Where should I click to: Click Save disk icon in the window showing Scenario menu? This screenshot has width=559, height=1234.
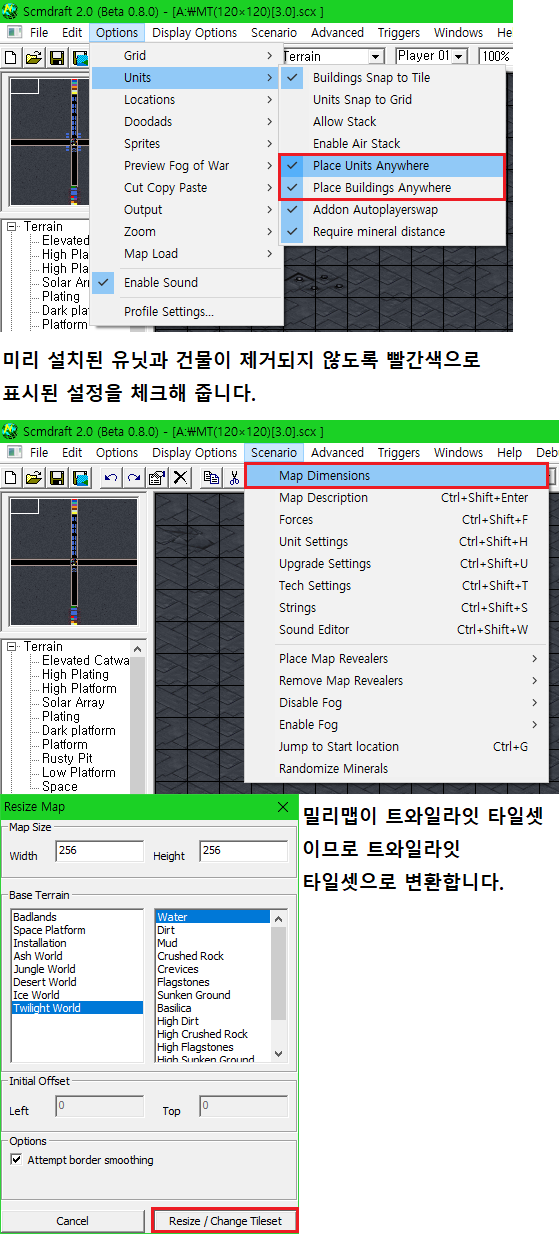point(57,477)
